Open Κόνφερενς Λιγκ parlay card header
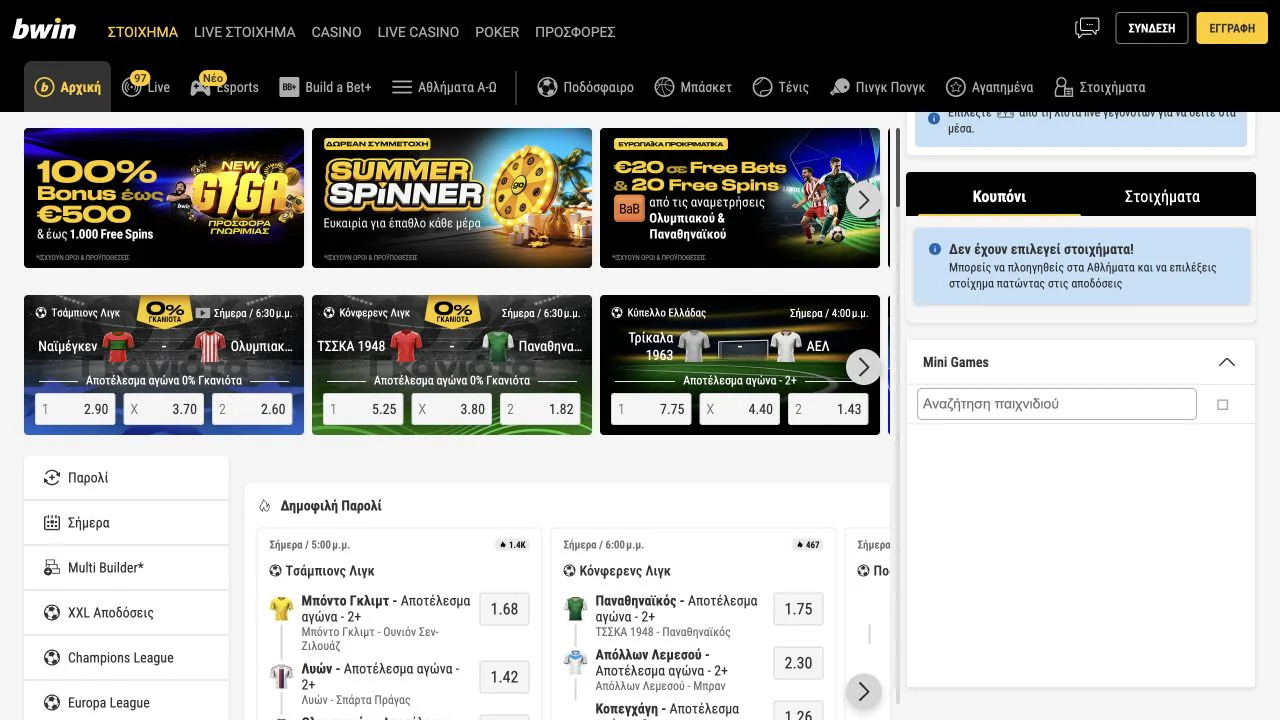 617,571
